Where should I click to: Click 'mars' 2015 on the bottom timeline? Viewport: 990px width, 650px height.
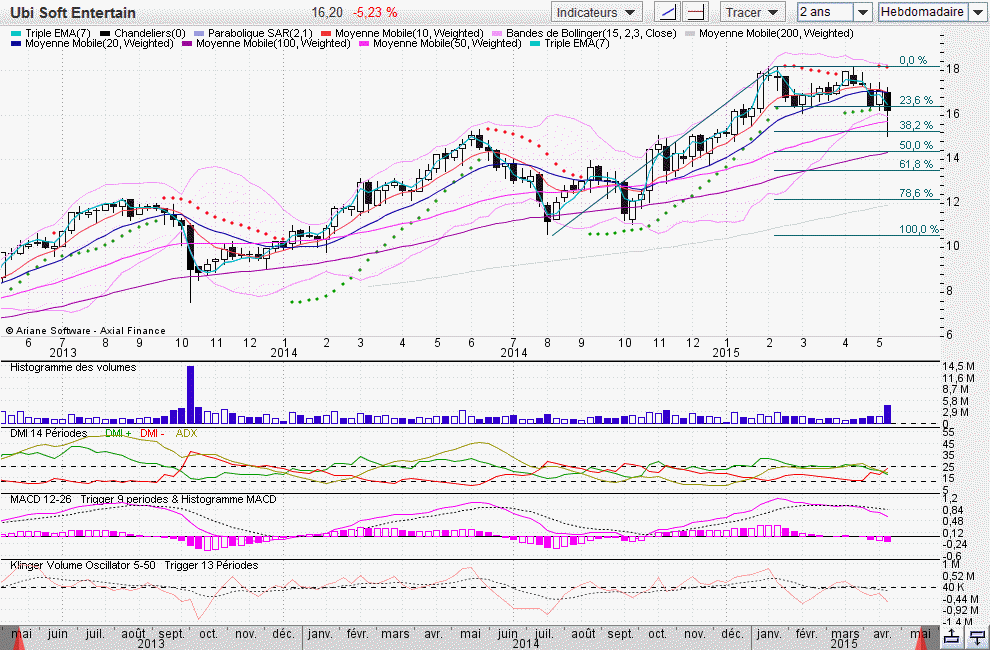[x=845, y=634]
